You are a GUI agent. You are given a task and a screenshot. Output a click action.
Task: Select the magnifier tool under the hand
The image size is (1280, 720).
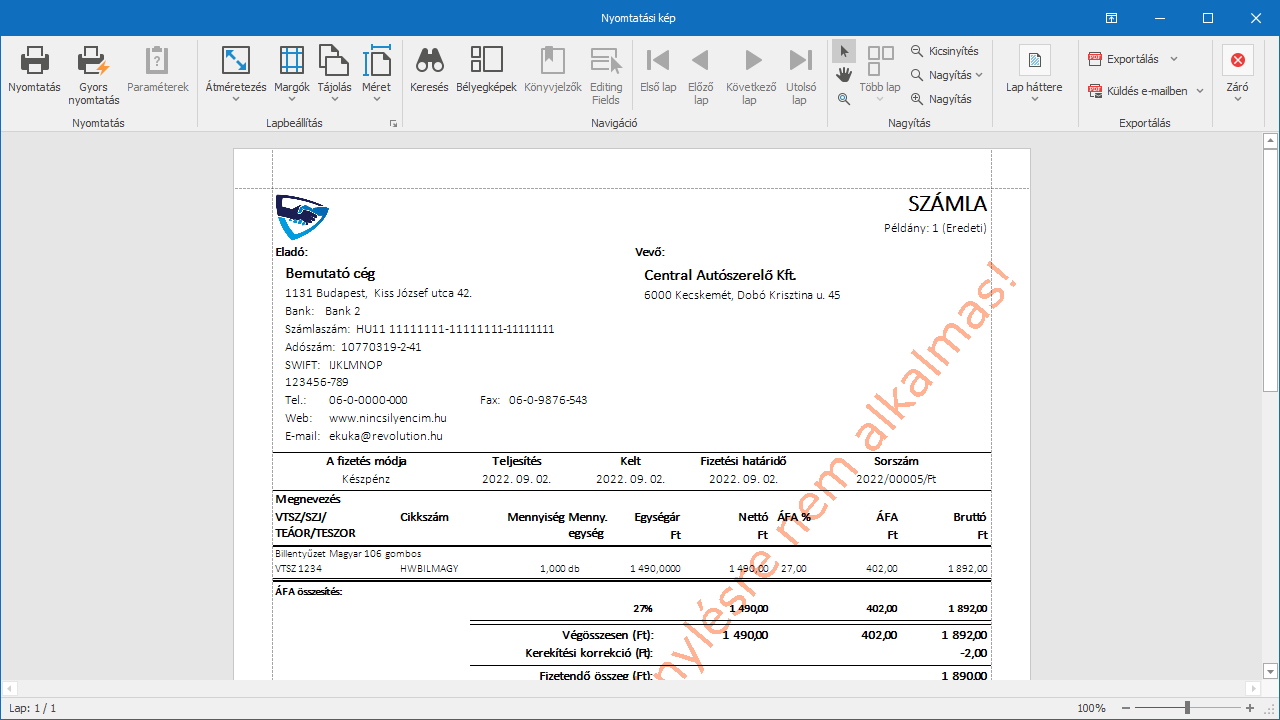pyautogui.click(x=844, y=99)
